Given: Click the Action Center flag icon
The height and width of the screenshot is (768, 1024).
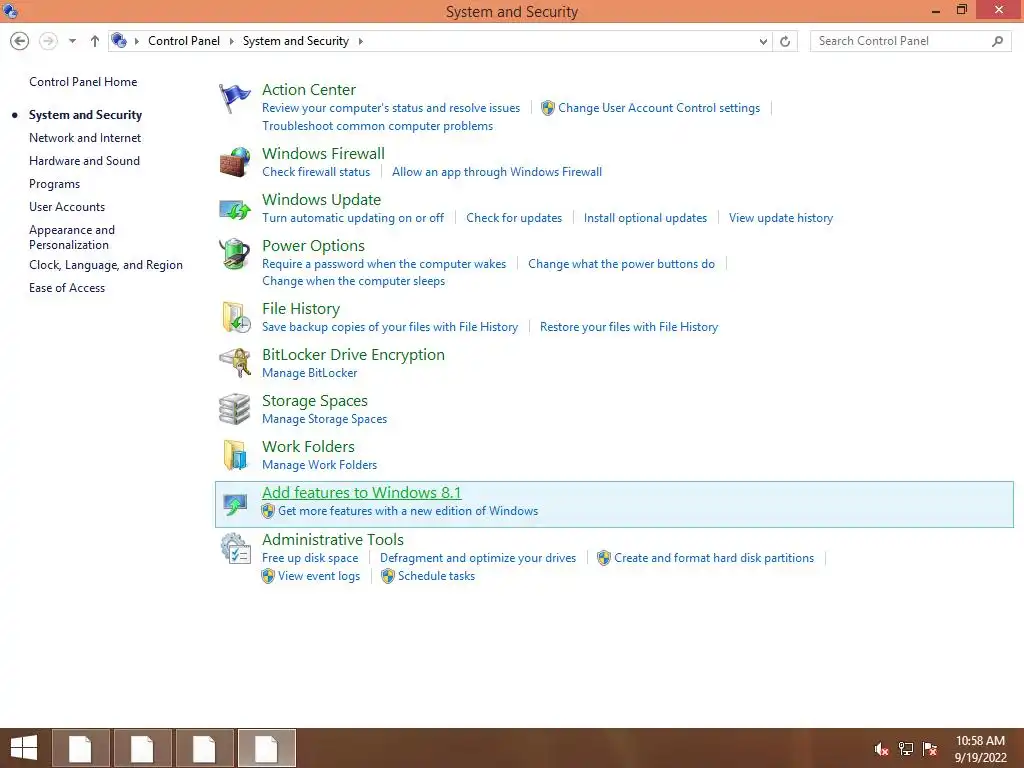Looking at the screenshot, I should click(x=234, y=99).
